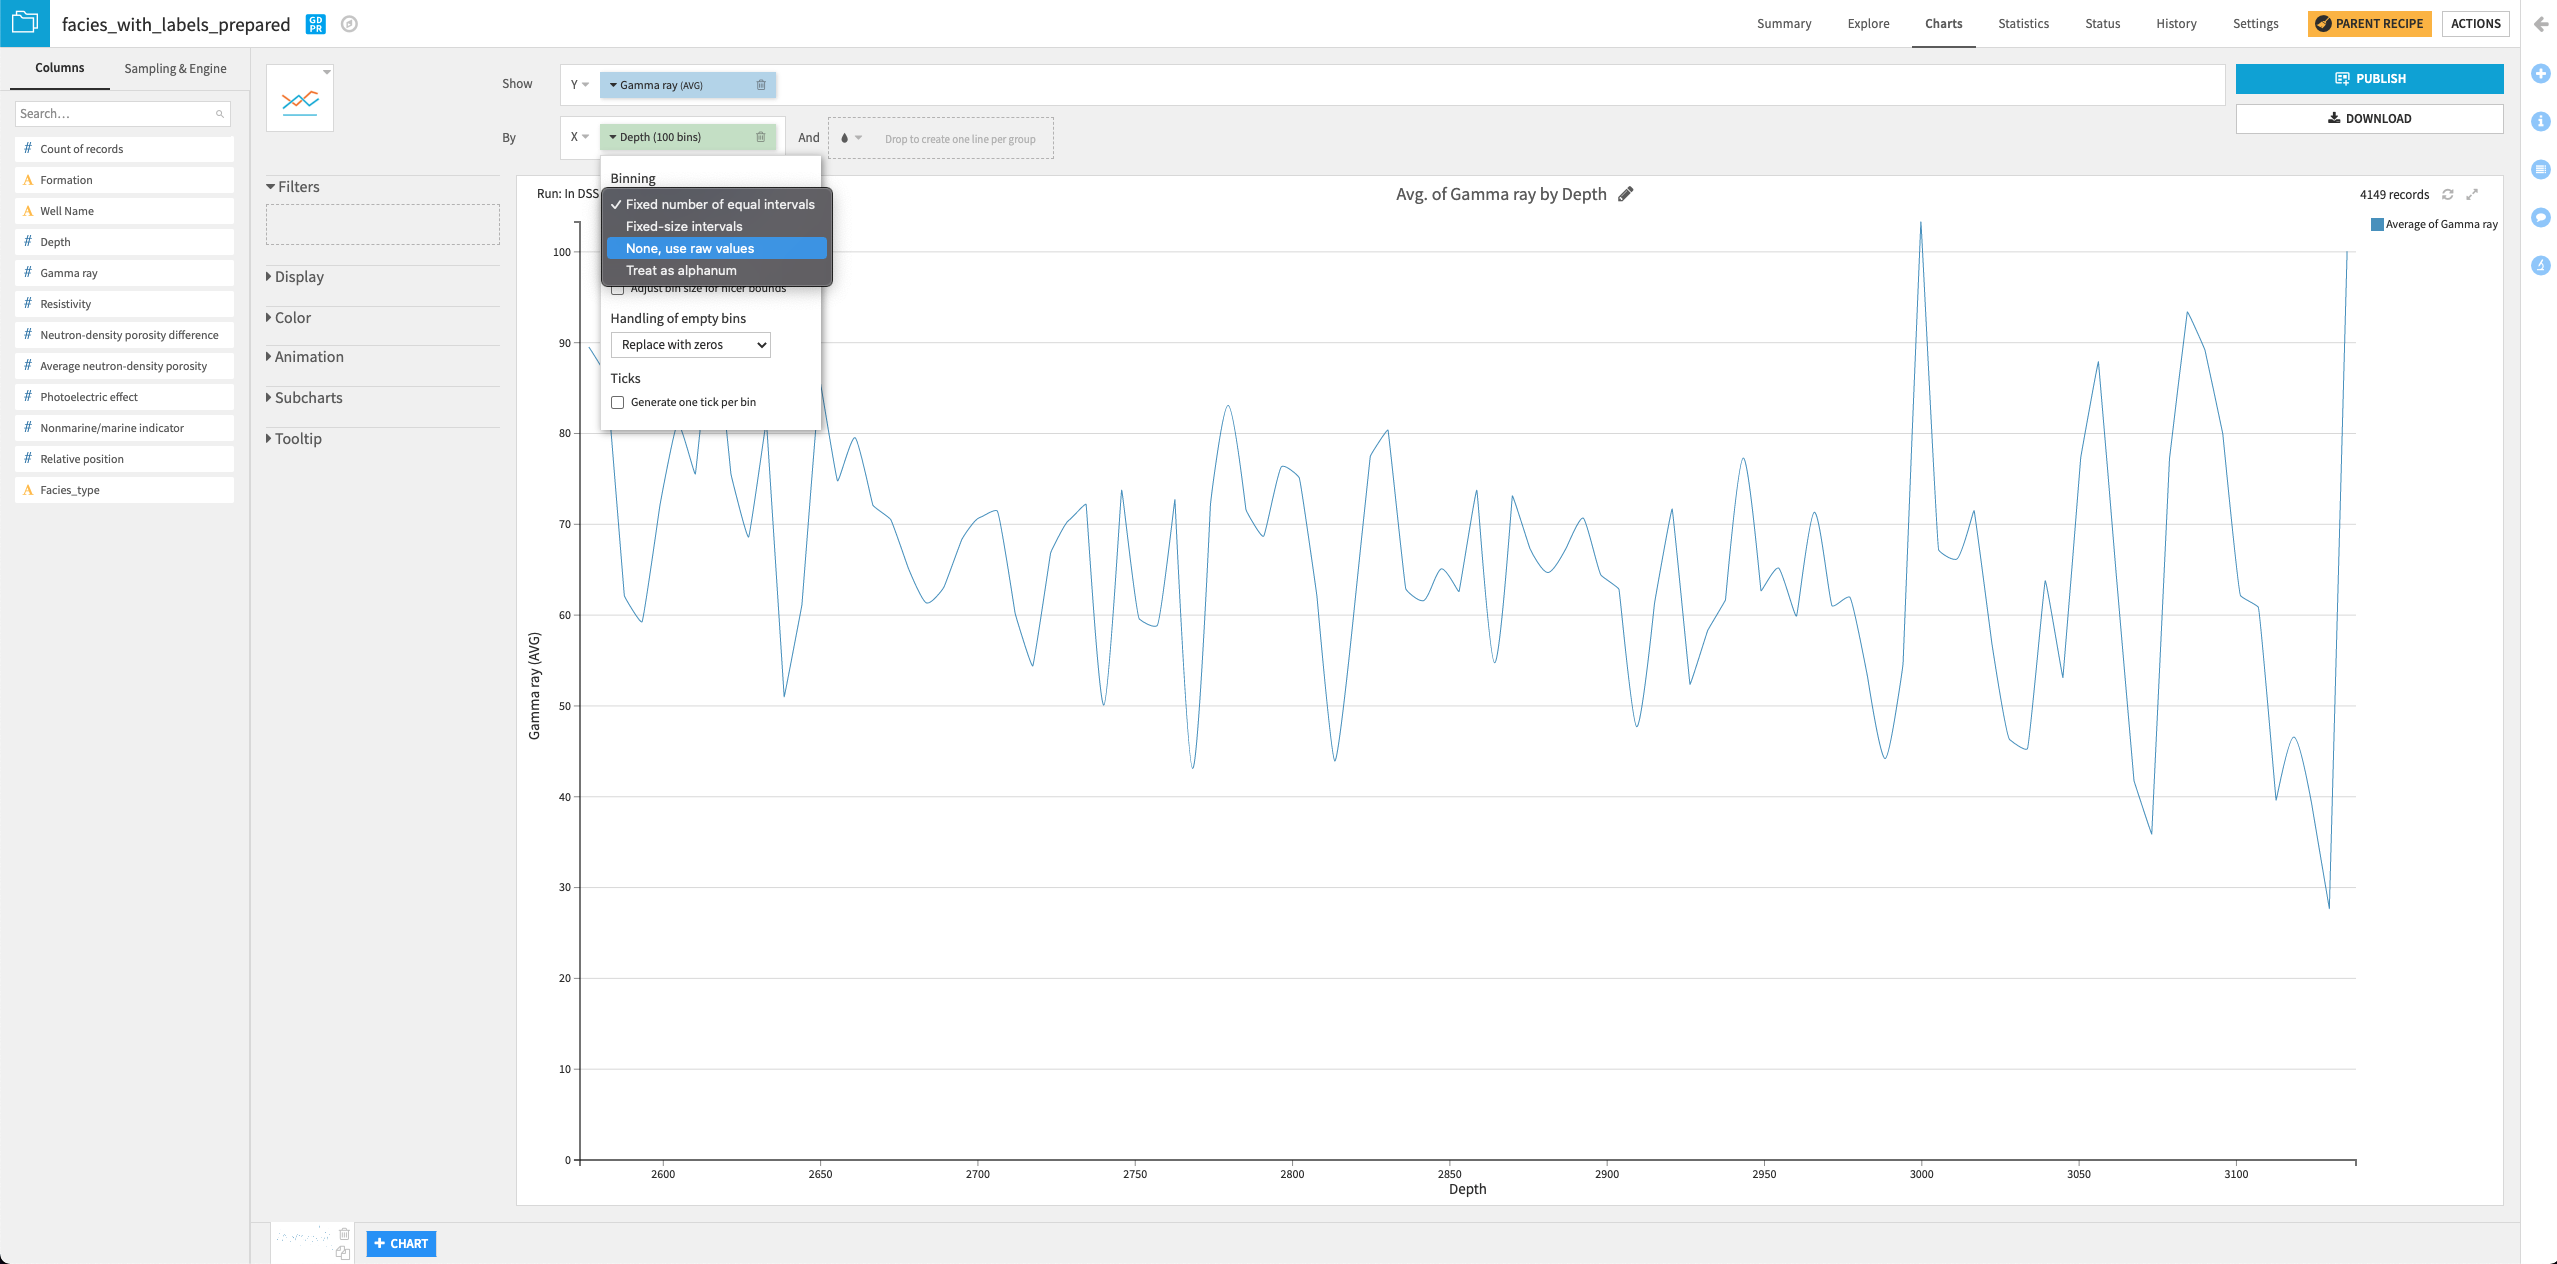Screen dimensions: 2557x1264
Task: Expand the chart to full screen
Action: click(2473, 194)
